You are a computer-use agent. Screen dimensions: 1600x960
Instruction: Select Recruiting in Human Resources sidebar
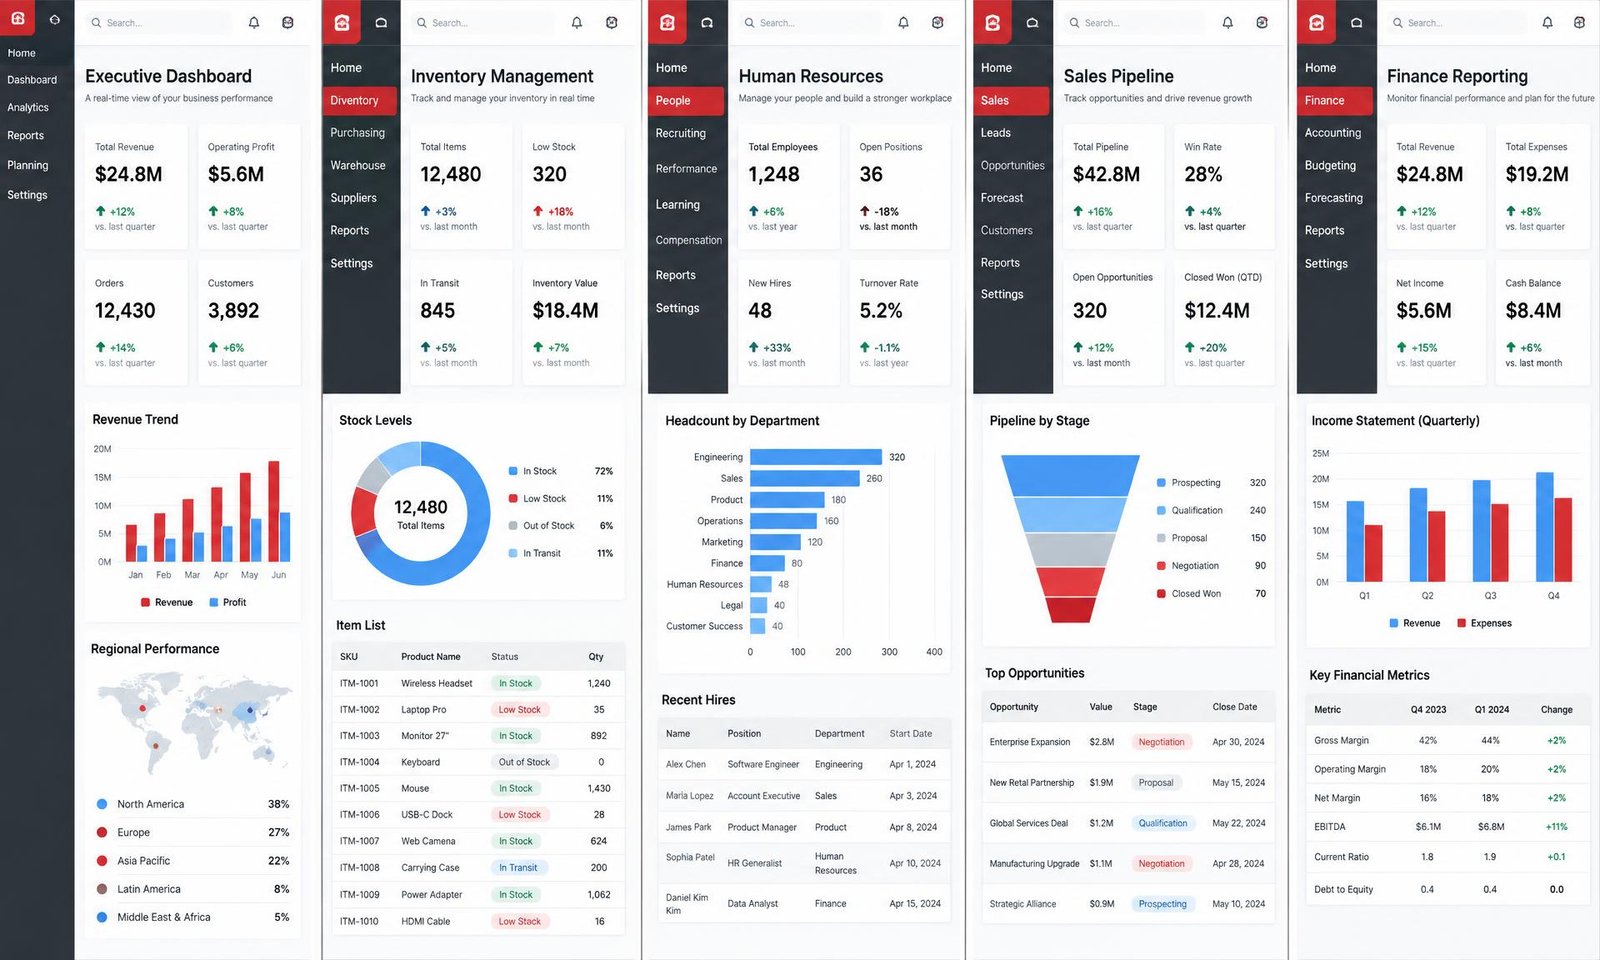pyautogui.click(x=681, y=133)
